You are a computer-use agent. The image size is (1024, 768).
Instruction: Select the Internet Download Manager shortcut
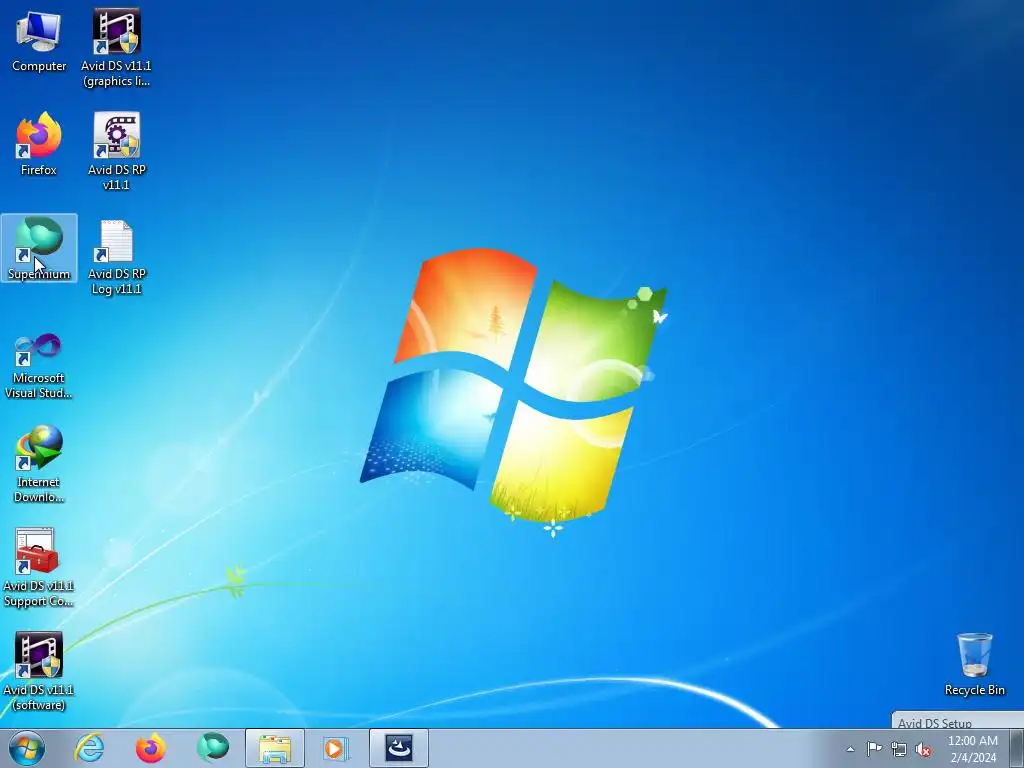[x=39, y=464]
